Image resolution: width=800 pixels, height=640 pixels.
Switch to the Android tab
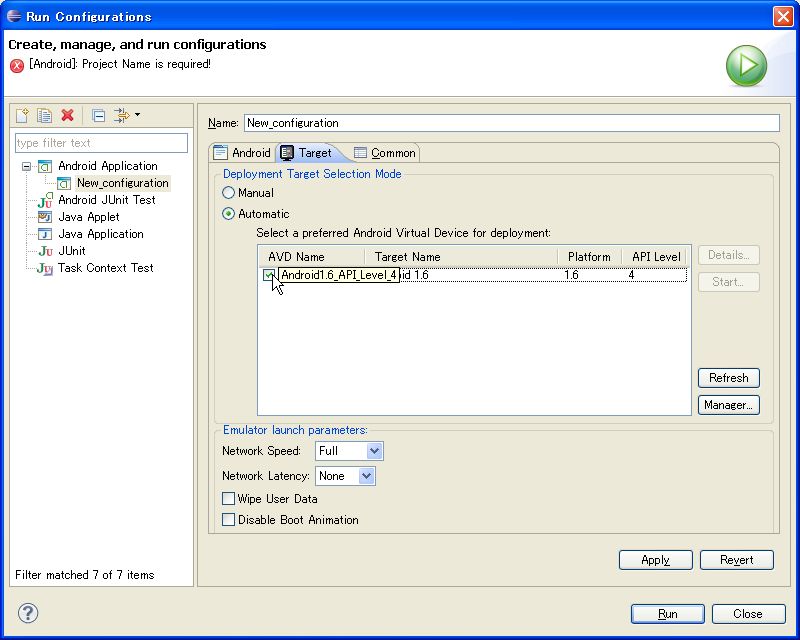[x=242, y=153]
